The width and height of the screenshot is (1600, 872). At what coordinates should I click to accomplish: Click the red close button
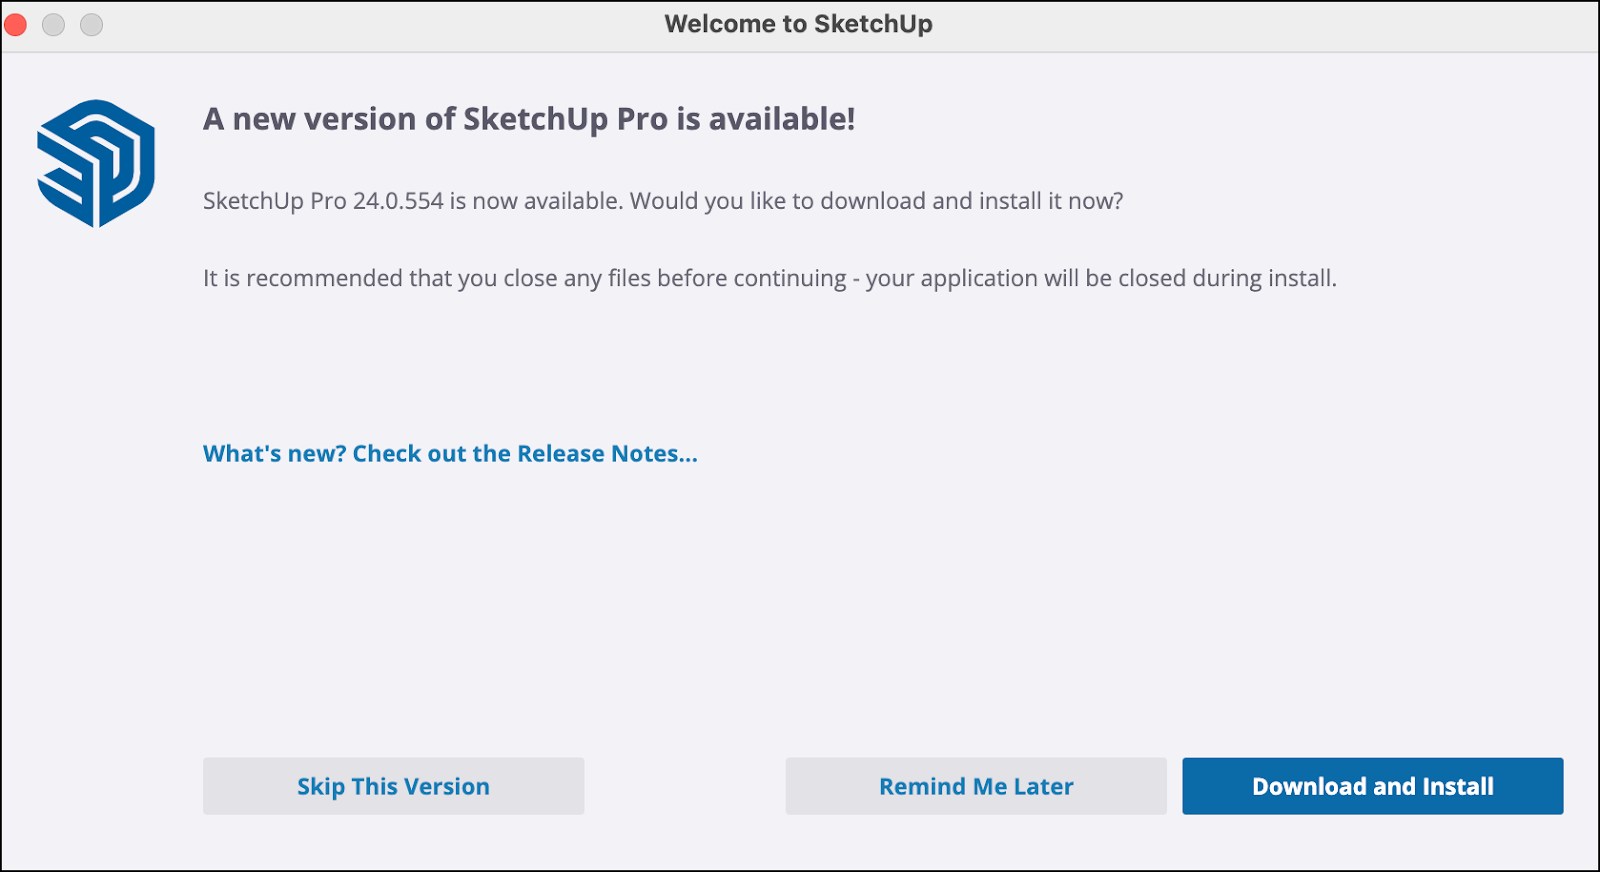point(16,24)
